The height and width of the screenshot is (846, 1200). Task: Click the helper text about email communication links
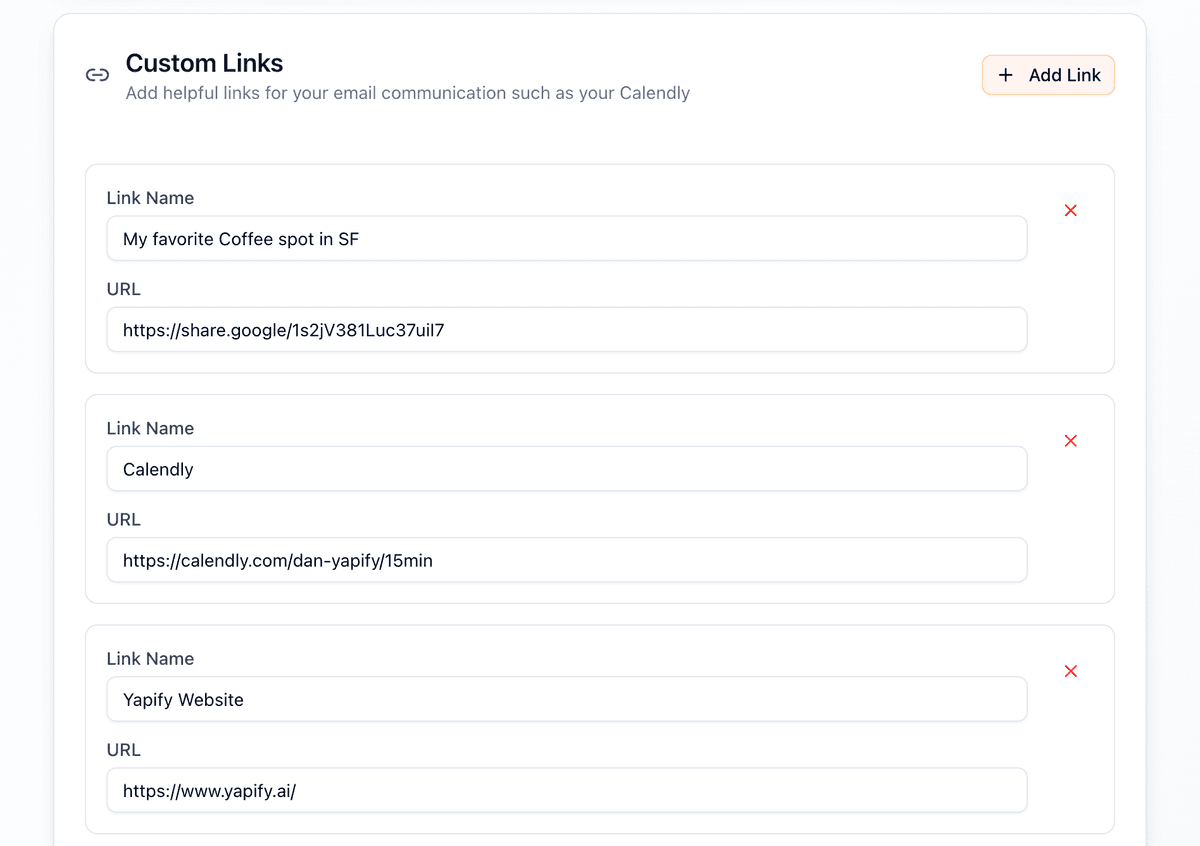407,92
